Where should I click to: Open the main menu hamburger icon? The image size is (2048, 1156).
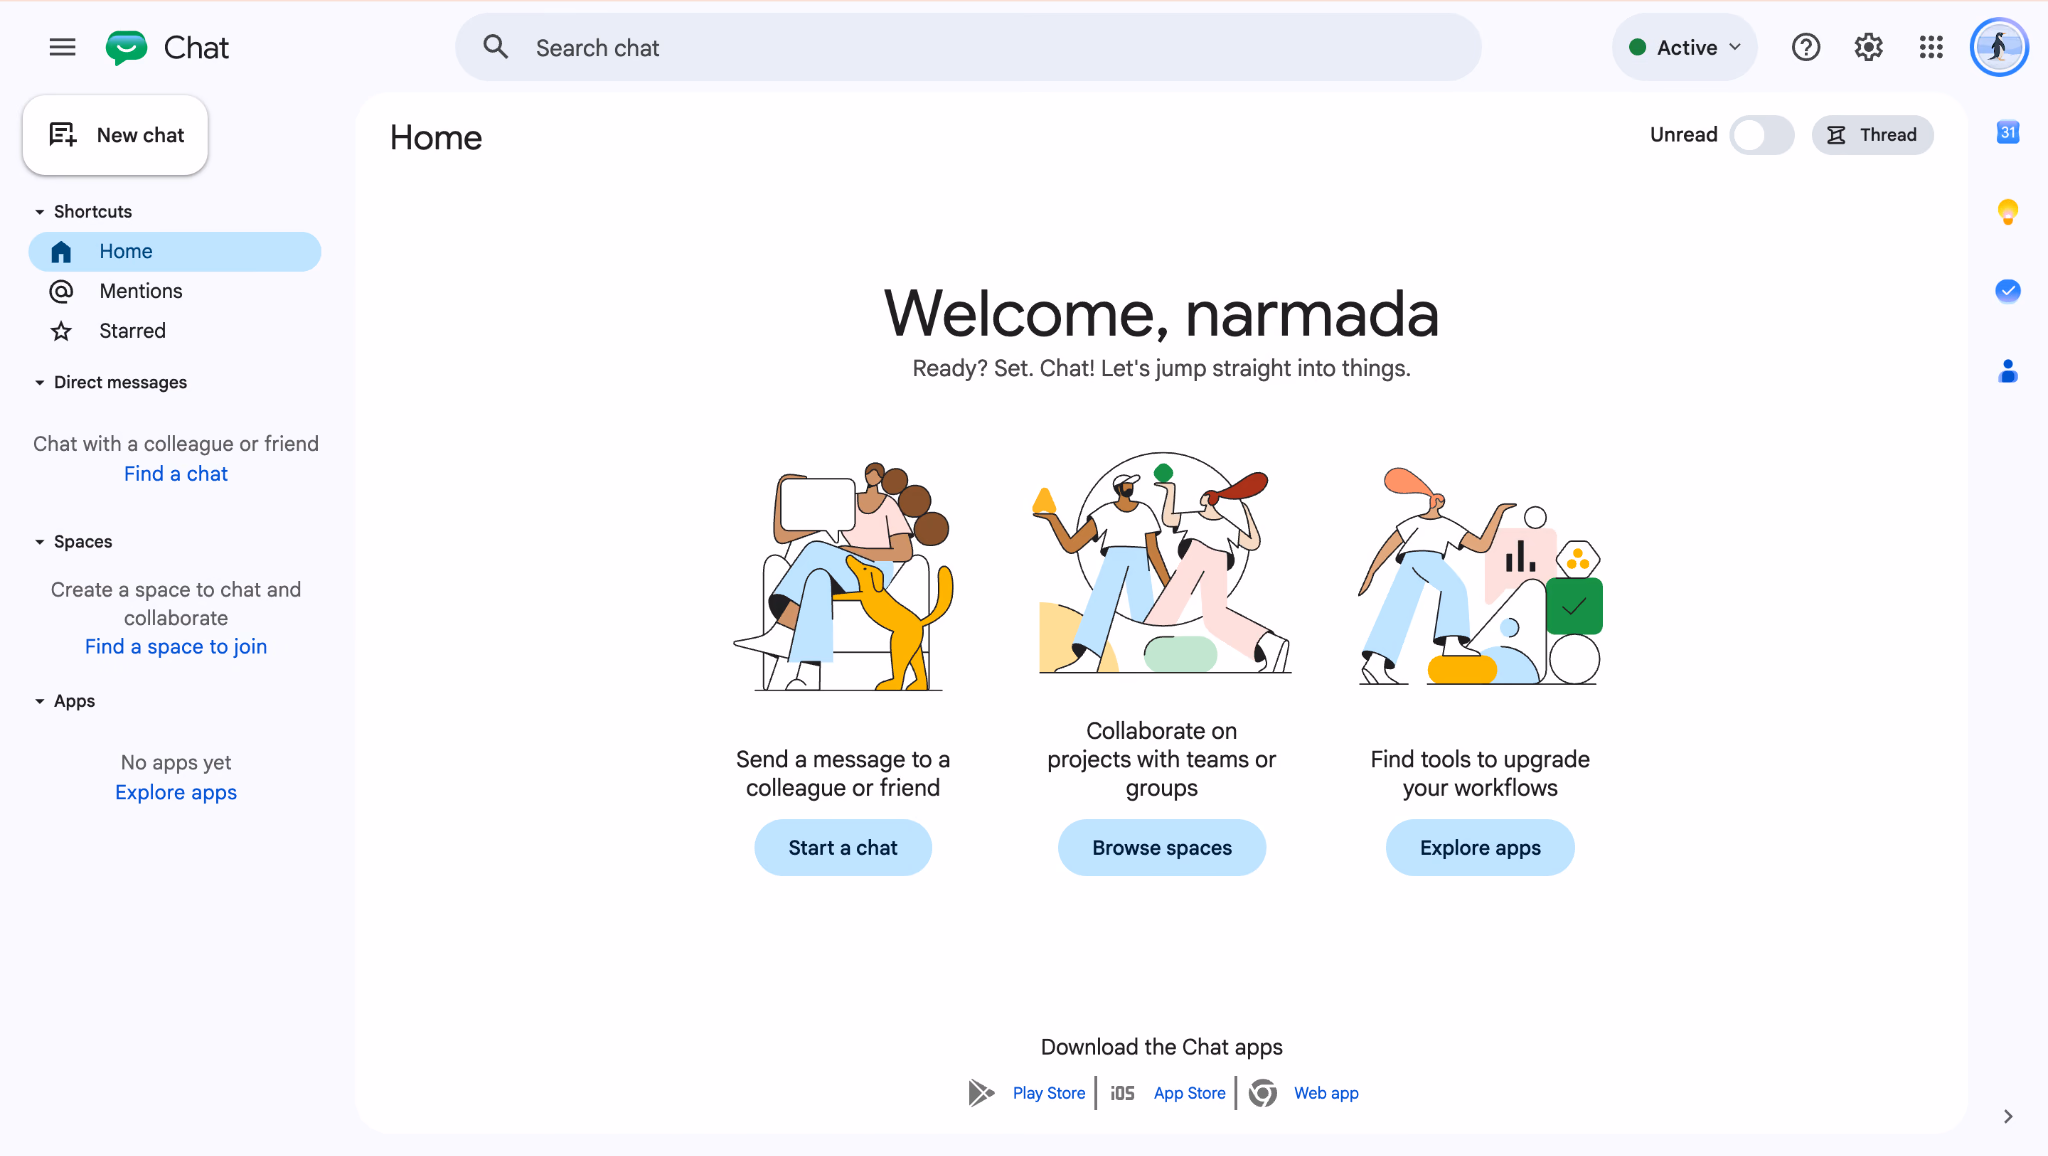(62, 47)
